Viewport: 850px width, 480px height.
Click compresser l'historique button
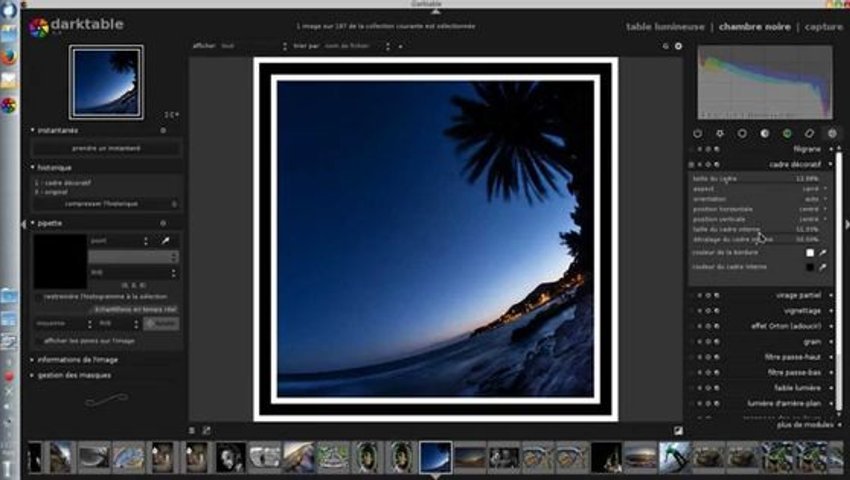(x=101, y=204)
